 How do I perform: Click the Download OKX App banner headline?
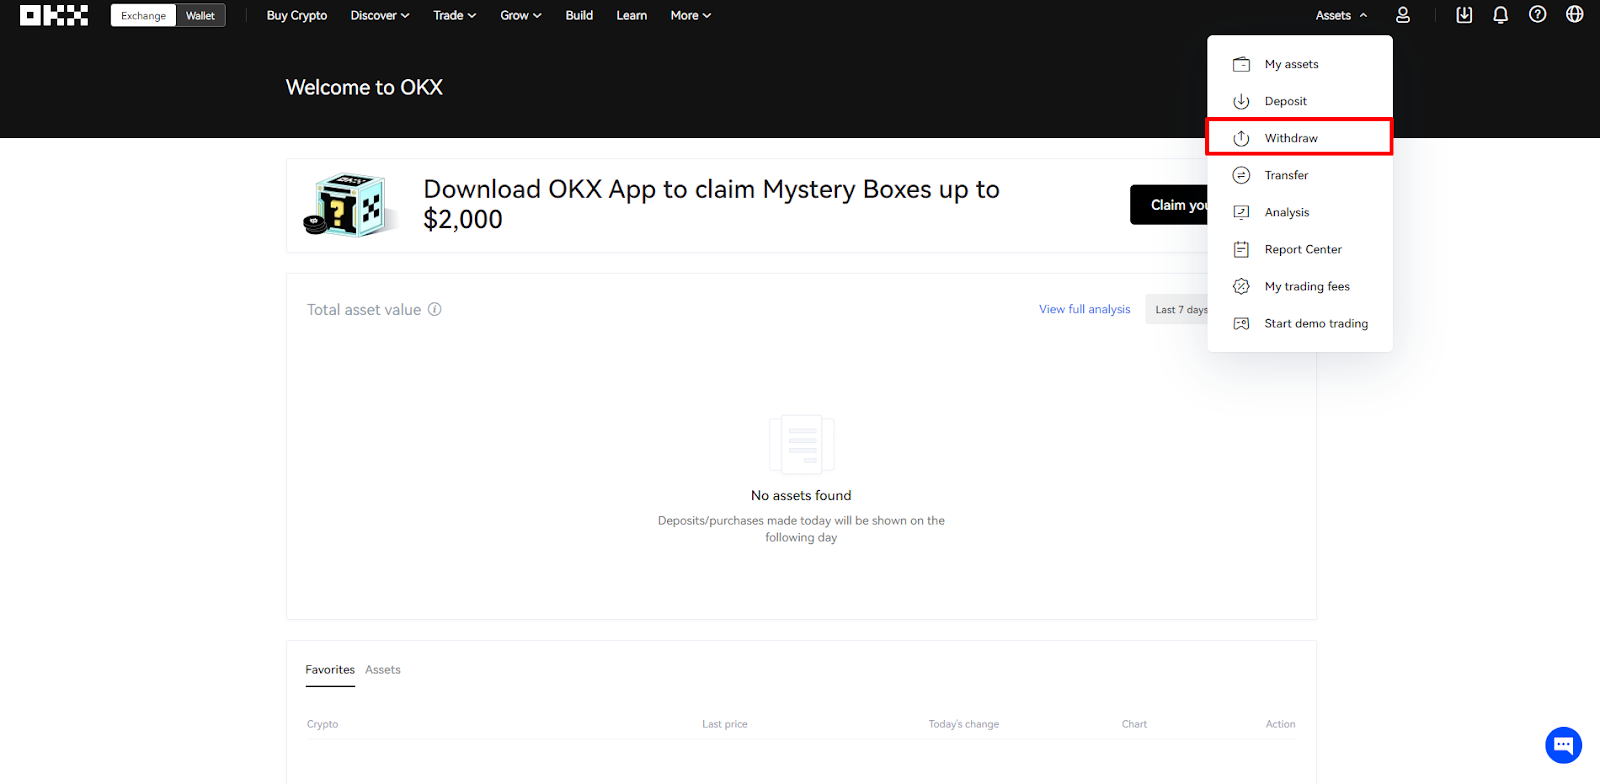pos(711,204)
